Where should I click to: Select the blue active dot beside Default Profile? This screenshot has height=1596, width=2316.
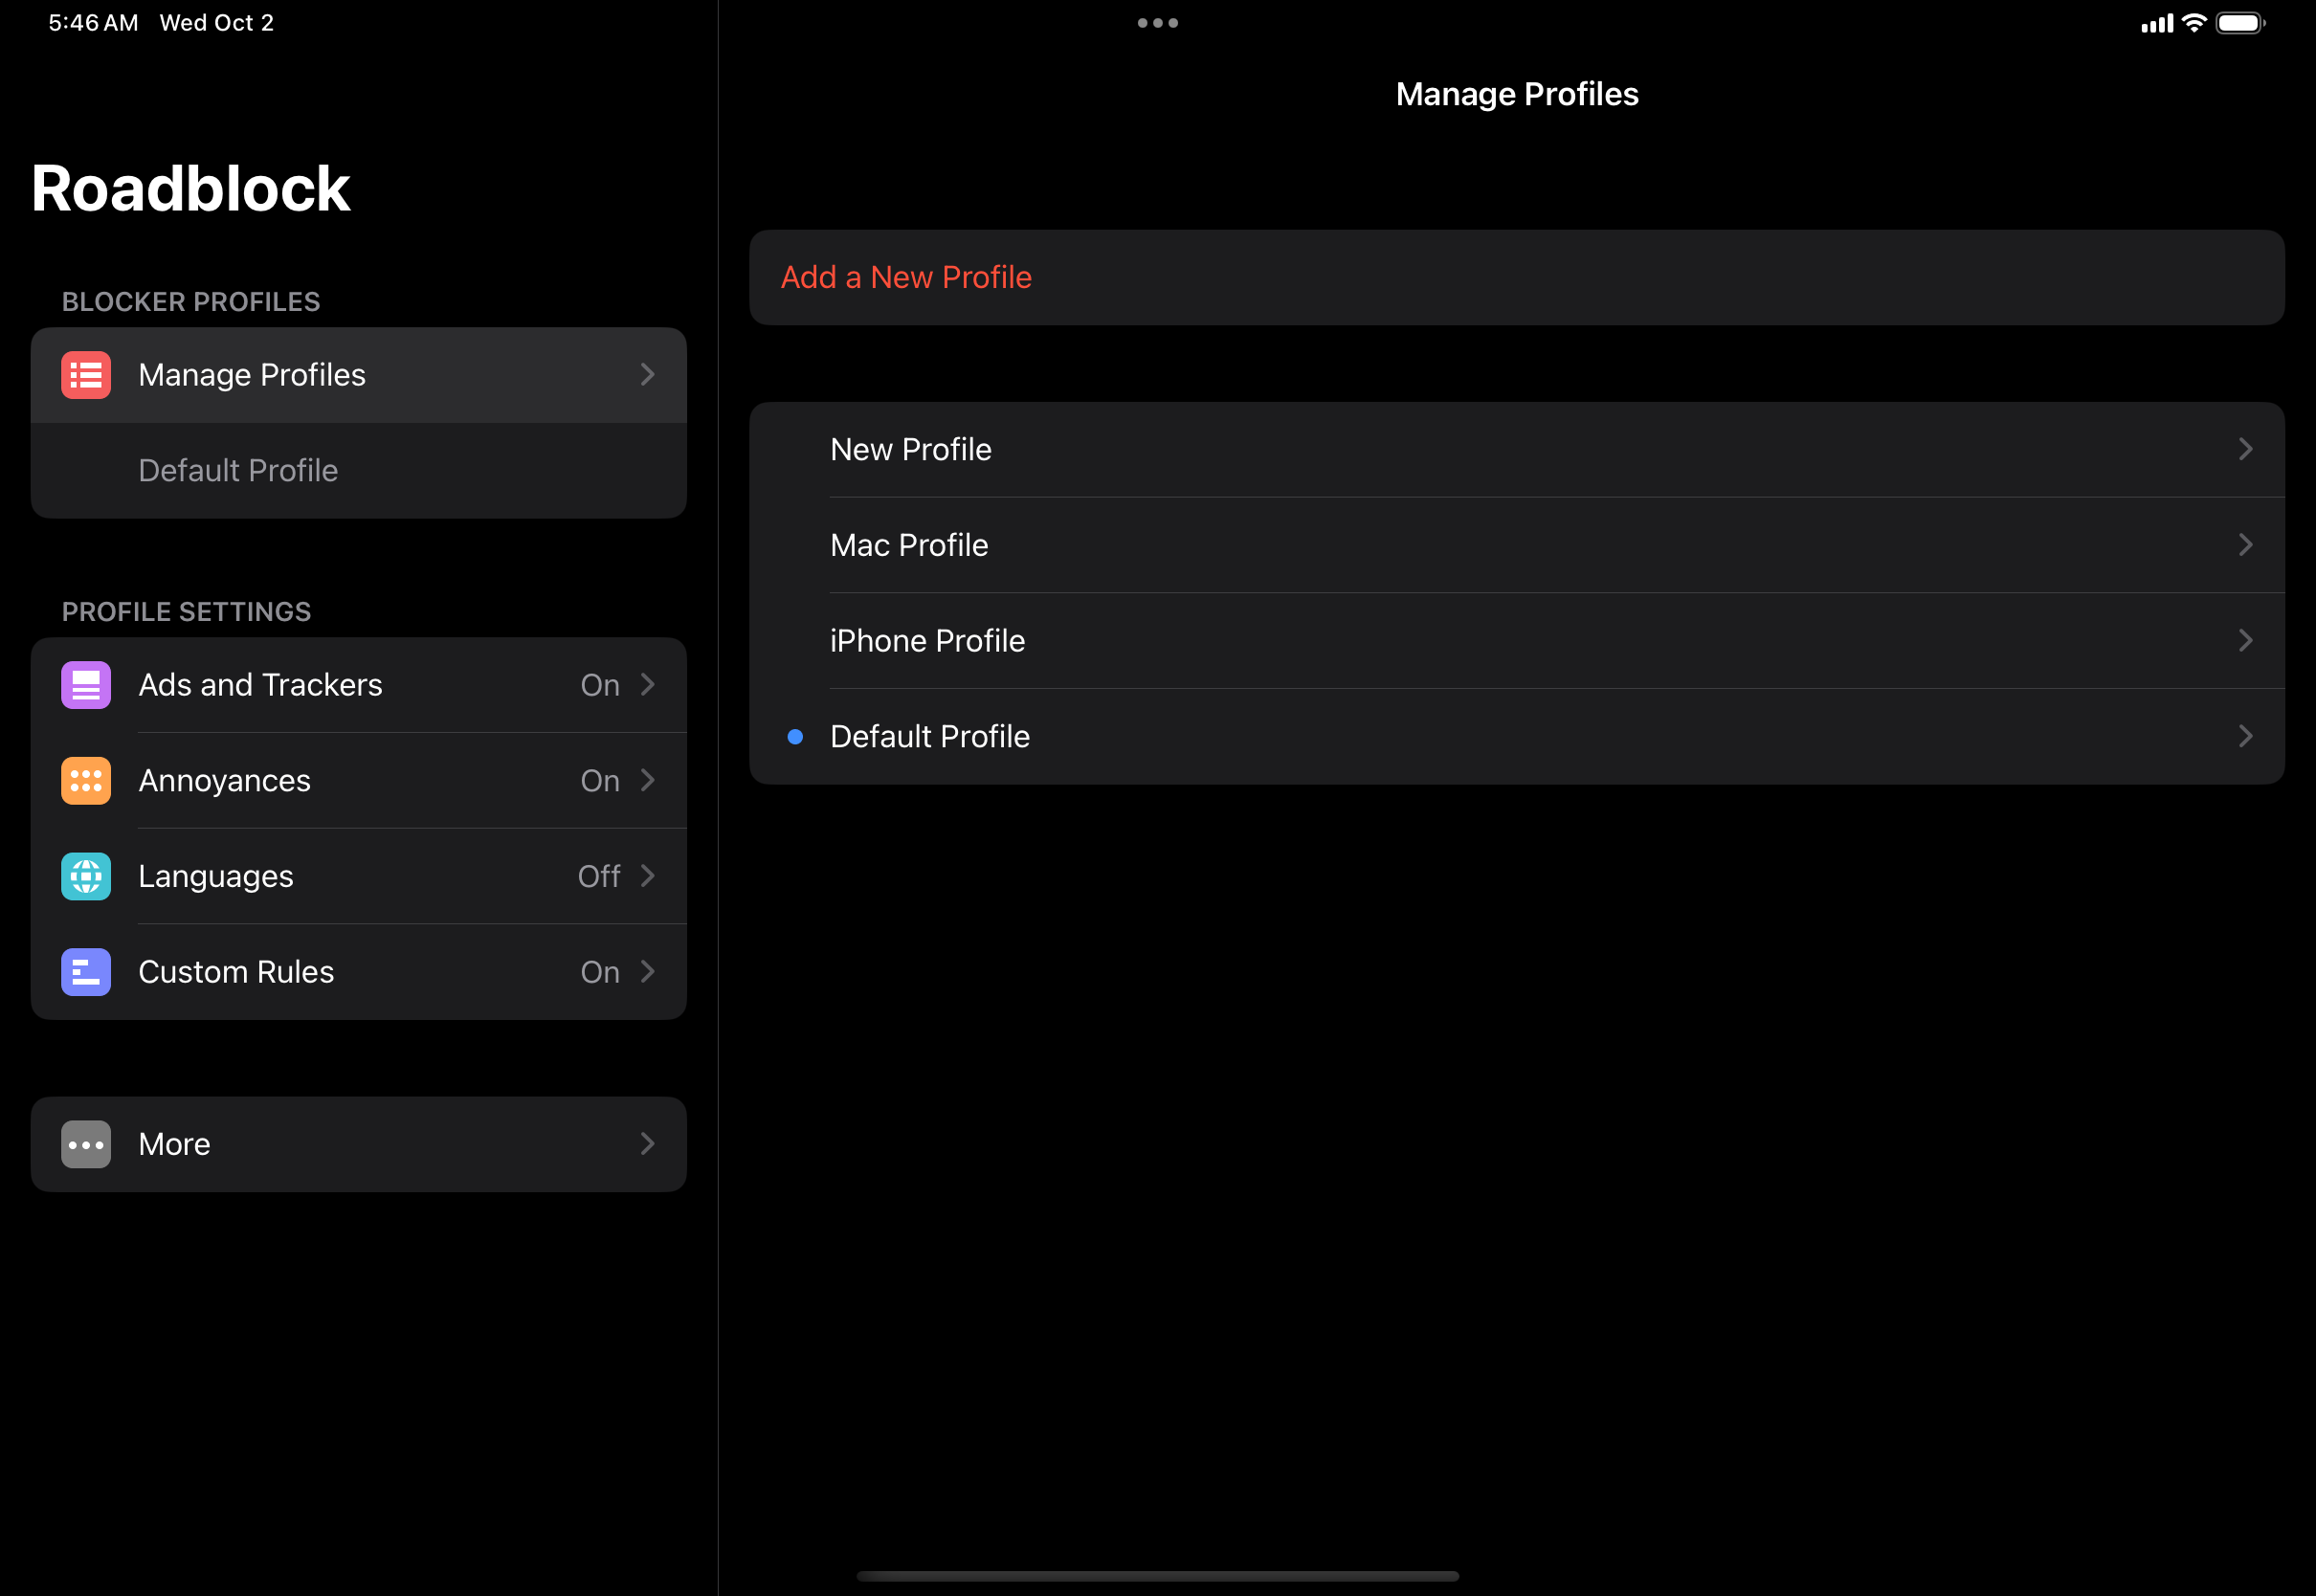point(795,737)
